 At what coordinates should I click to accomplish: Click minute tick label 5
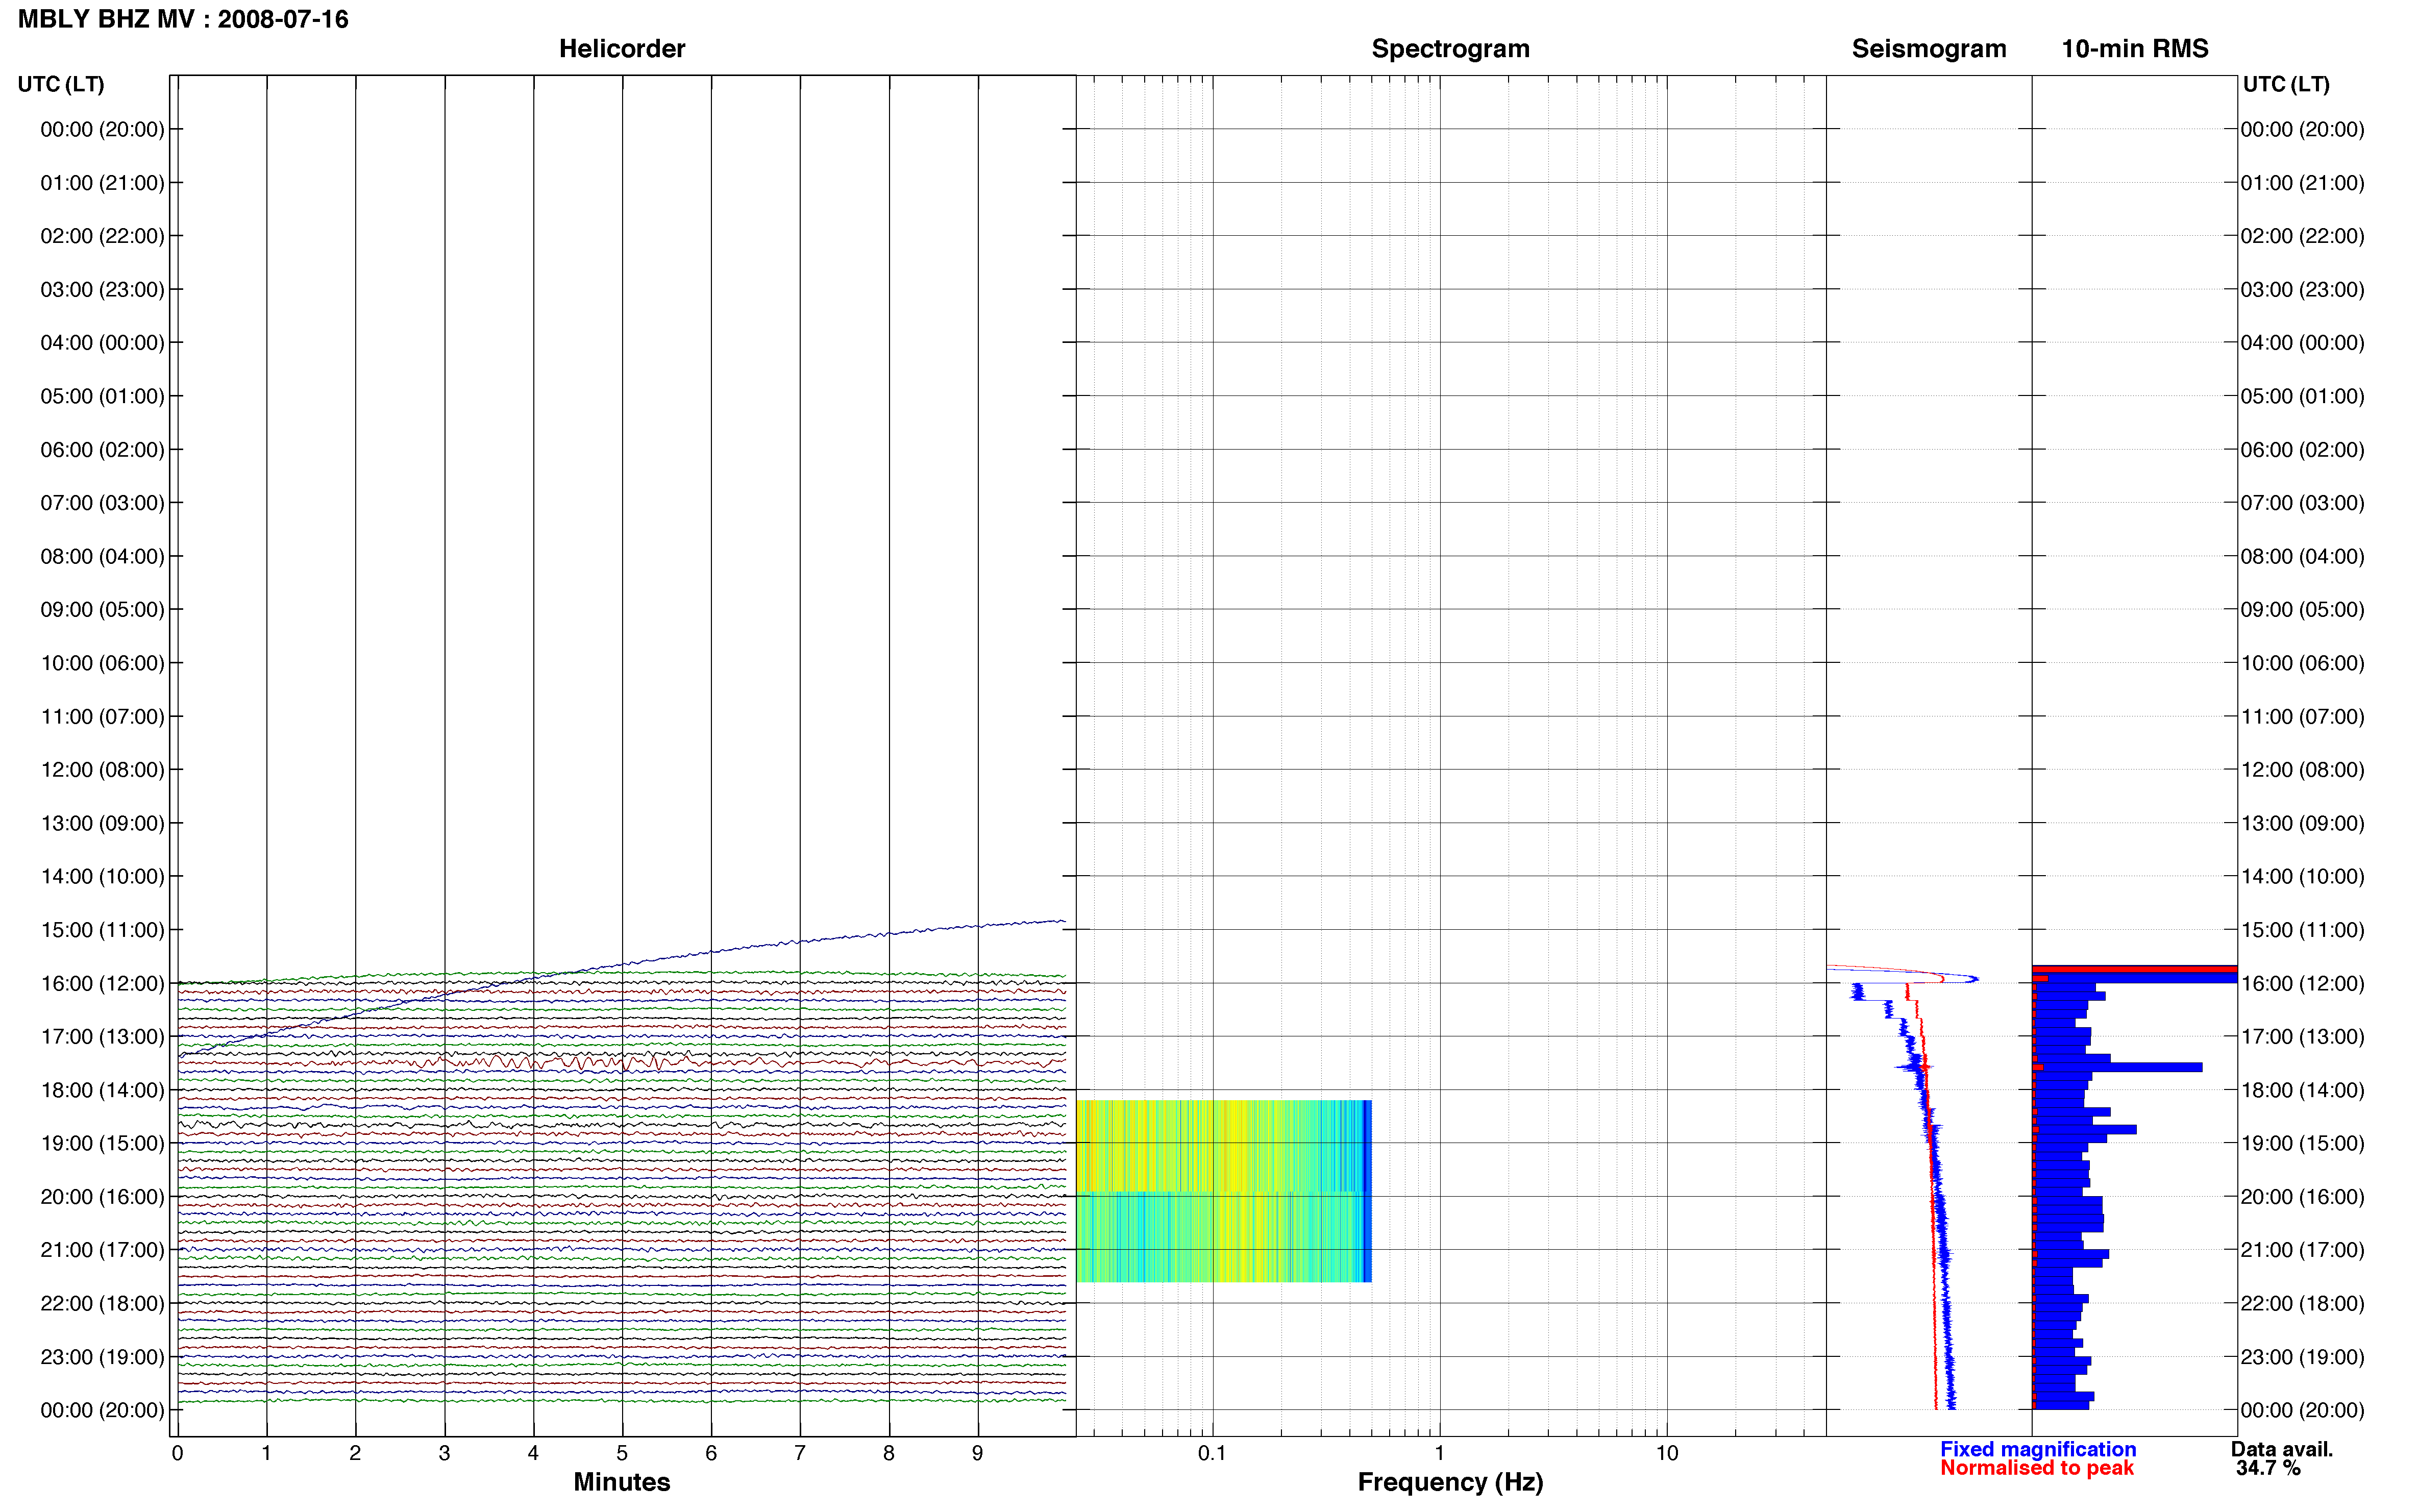click(622, 1453)
